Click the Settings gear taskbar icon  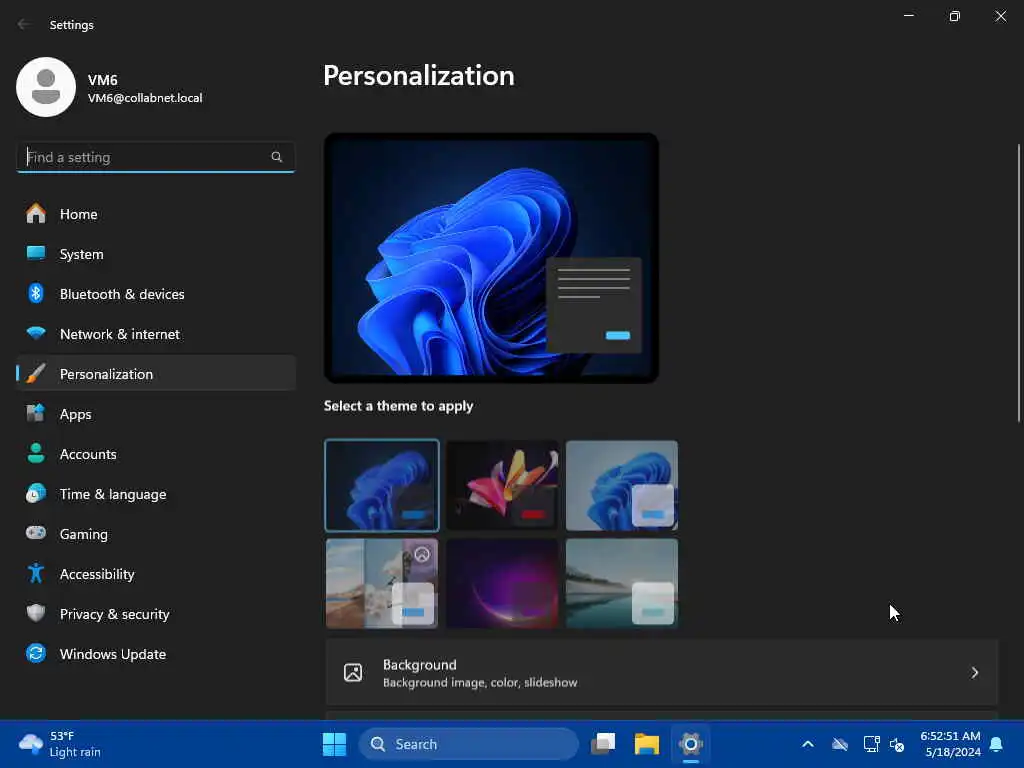point(690,744)
